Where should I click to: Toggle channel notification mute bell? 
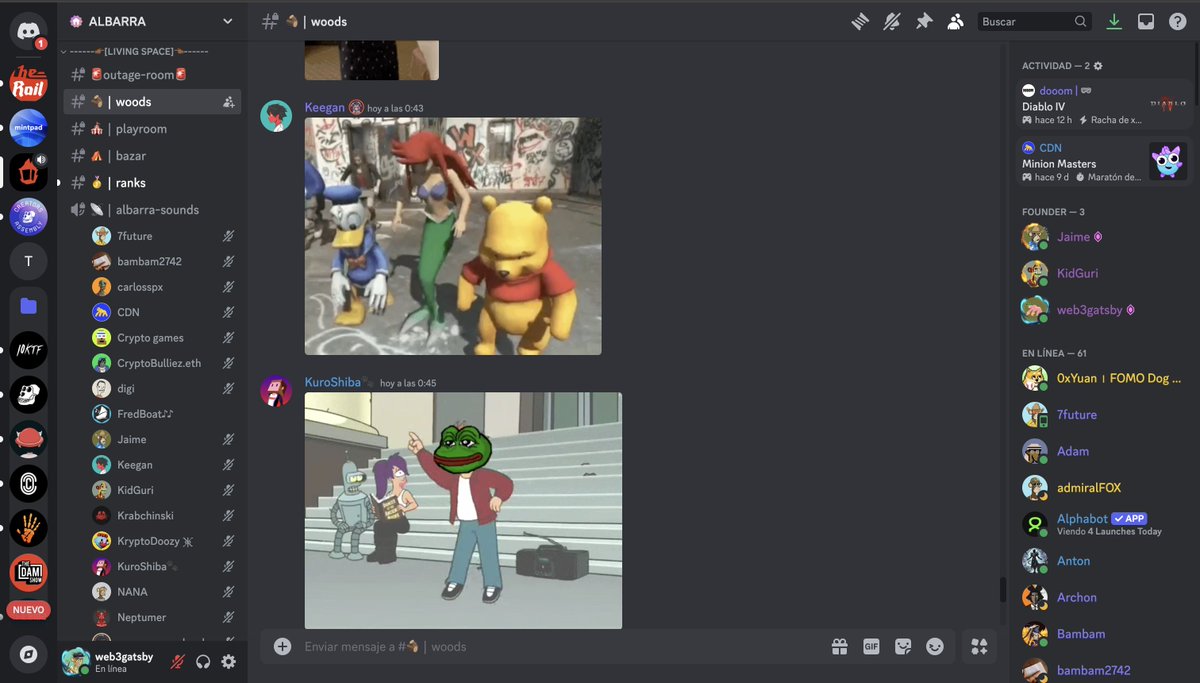[892, 21]
